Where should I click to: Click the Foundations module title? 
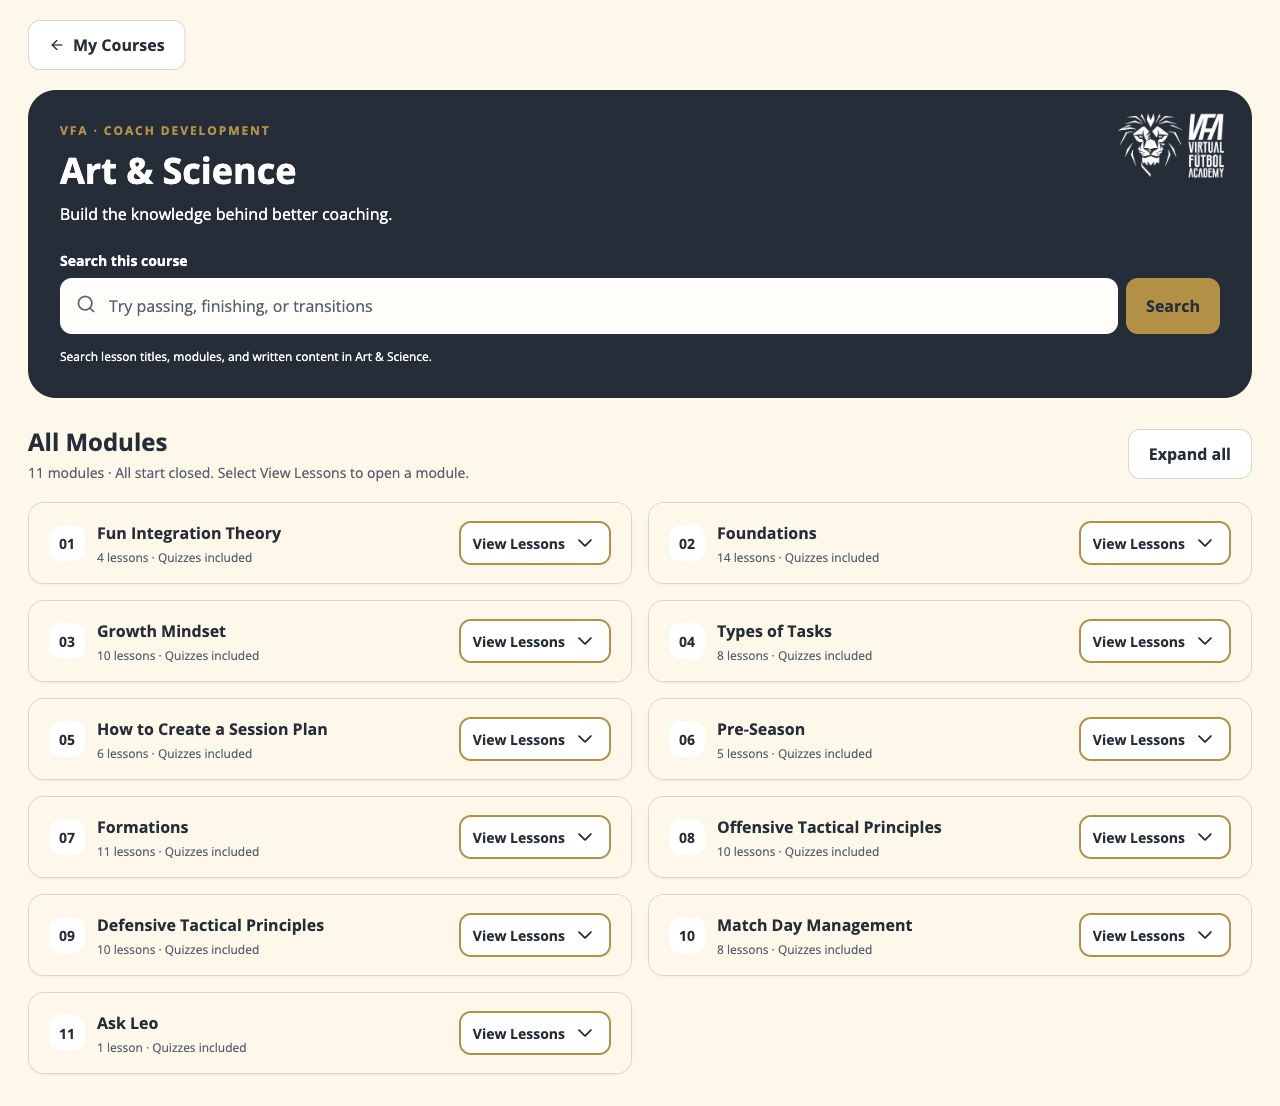pos(767,533)
